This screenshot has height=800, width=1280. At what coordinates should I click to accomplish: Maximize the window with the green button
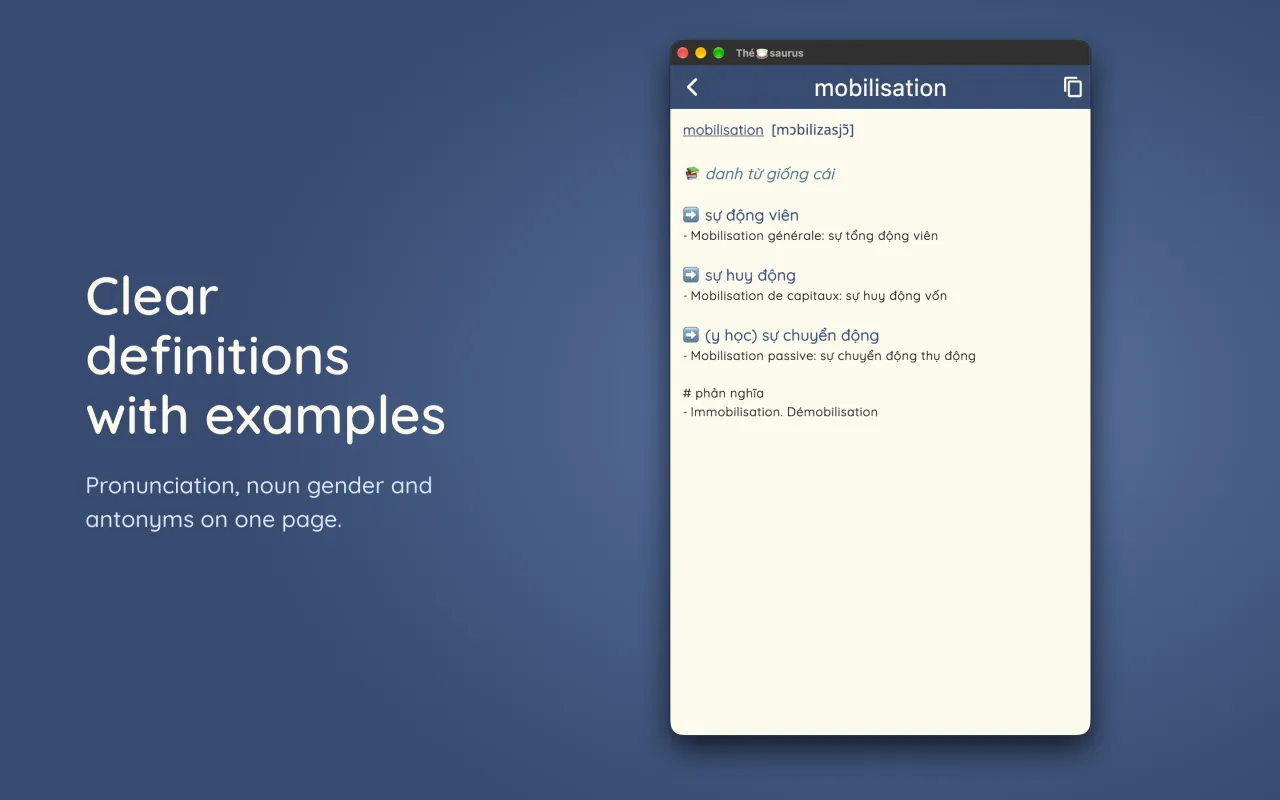(718, 53)
